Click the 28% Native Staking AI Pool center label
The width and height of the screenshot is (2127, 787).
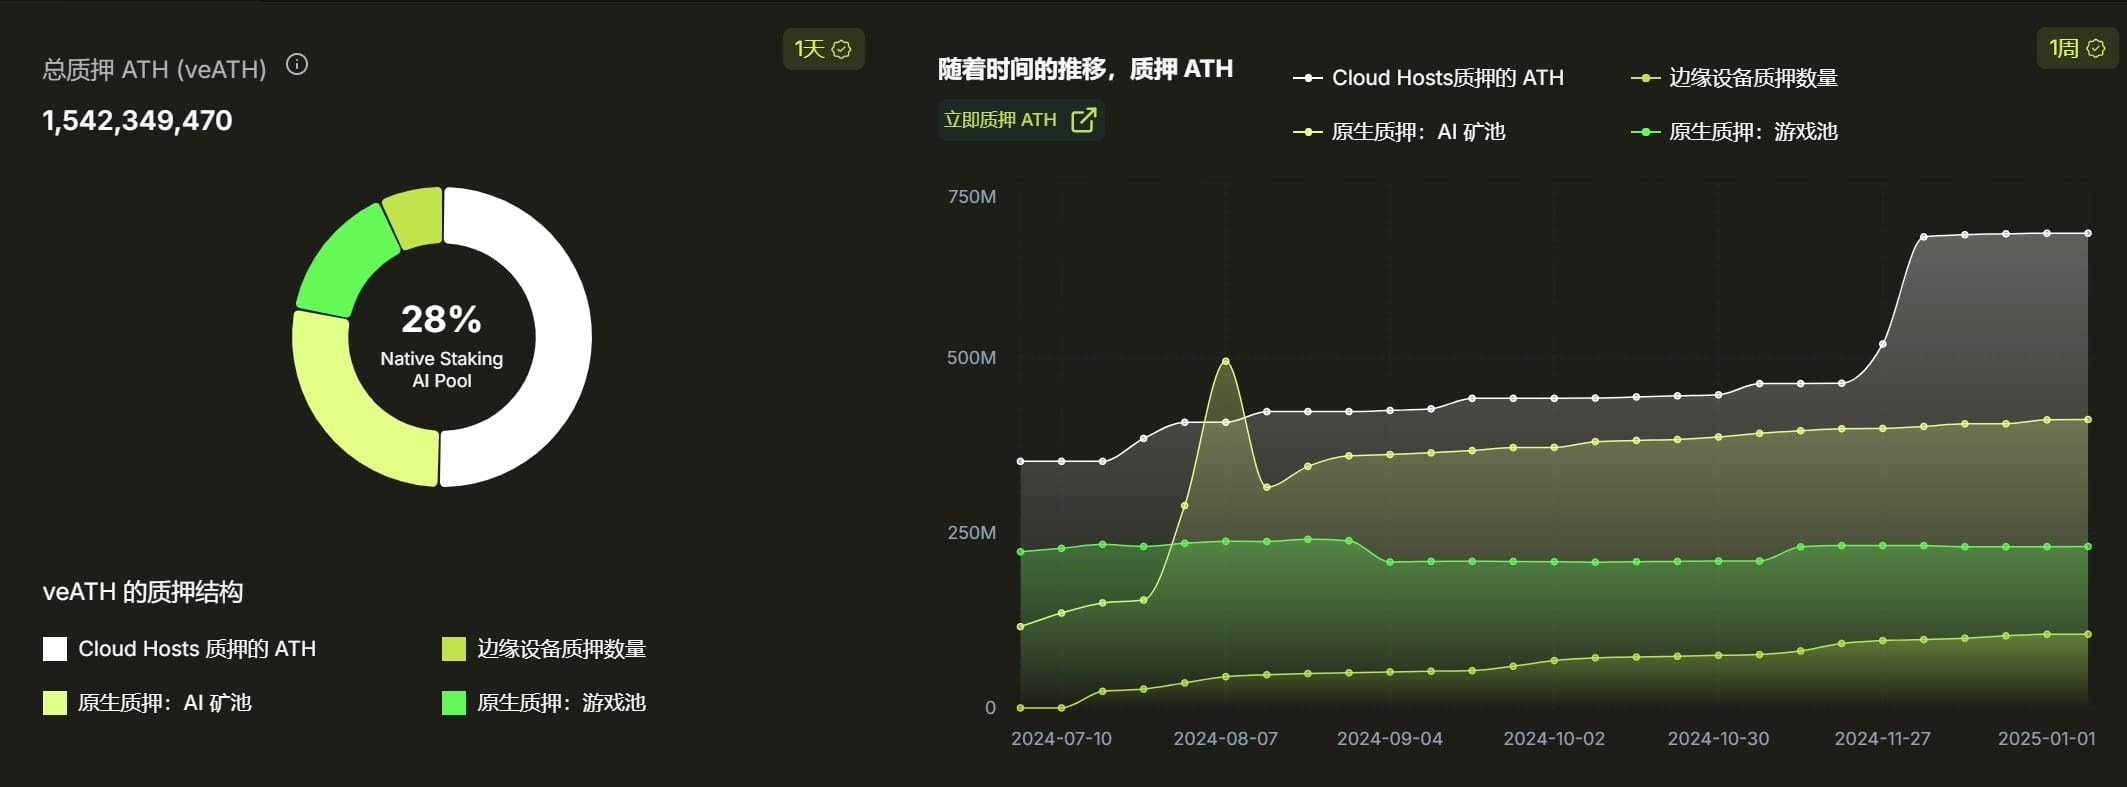(x=441, y=344)
